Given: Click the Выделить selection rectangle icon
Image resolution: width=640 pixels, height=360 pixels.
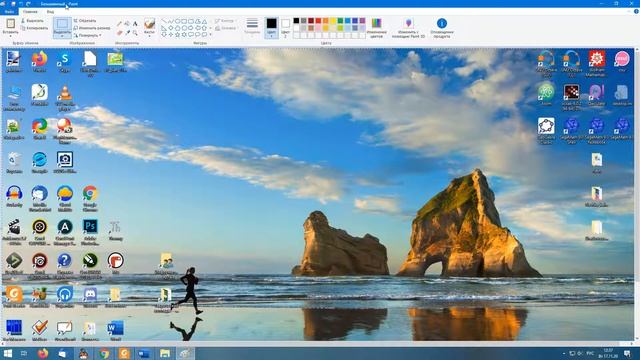Looking at the screenshot, I should tap(62, 24).
